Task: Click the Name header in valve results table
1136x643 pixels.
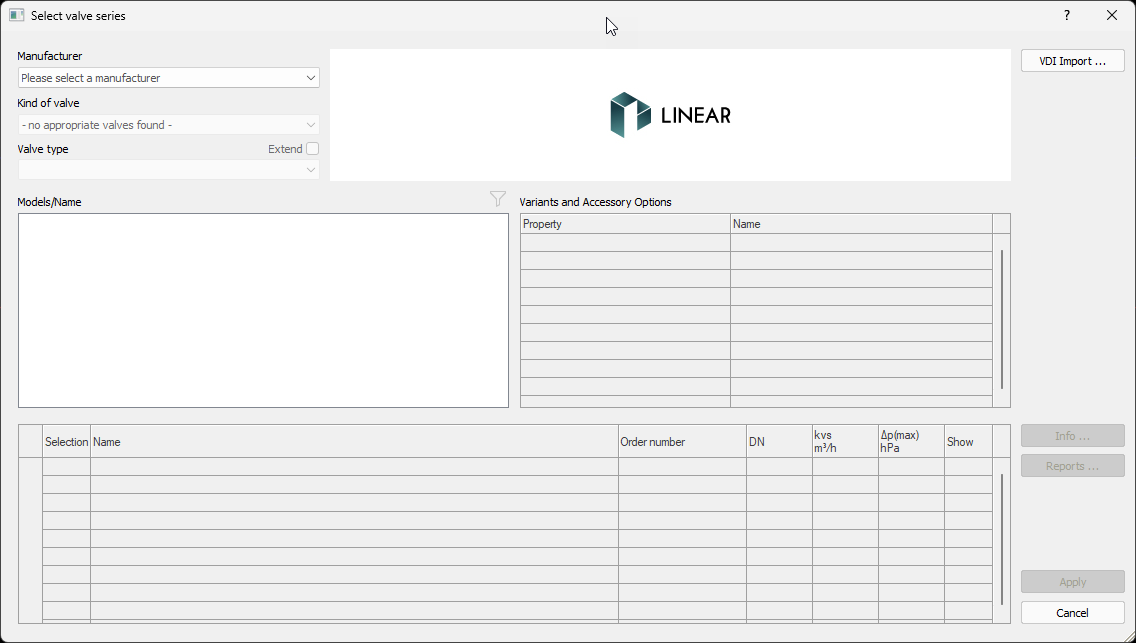Action: [x=354, y=442]
